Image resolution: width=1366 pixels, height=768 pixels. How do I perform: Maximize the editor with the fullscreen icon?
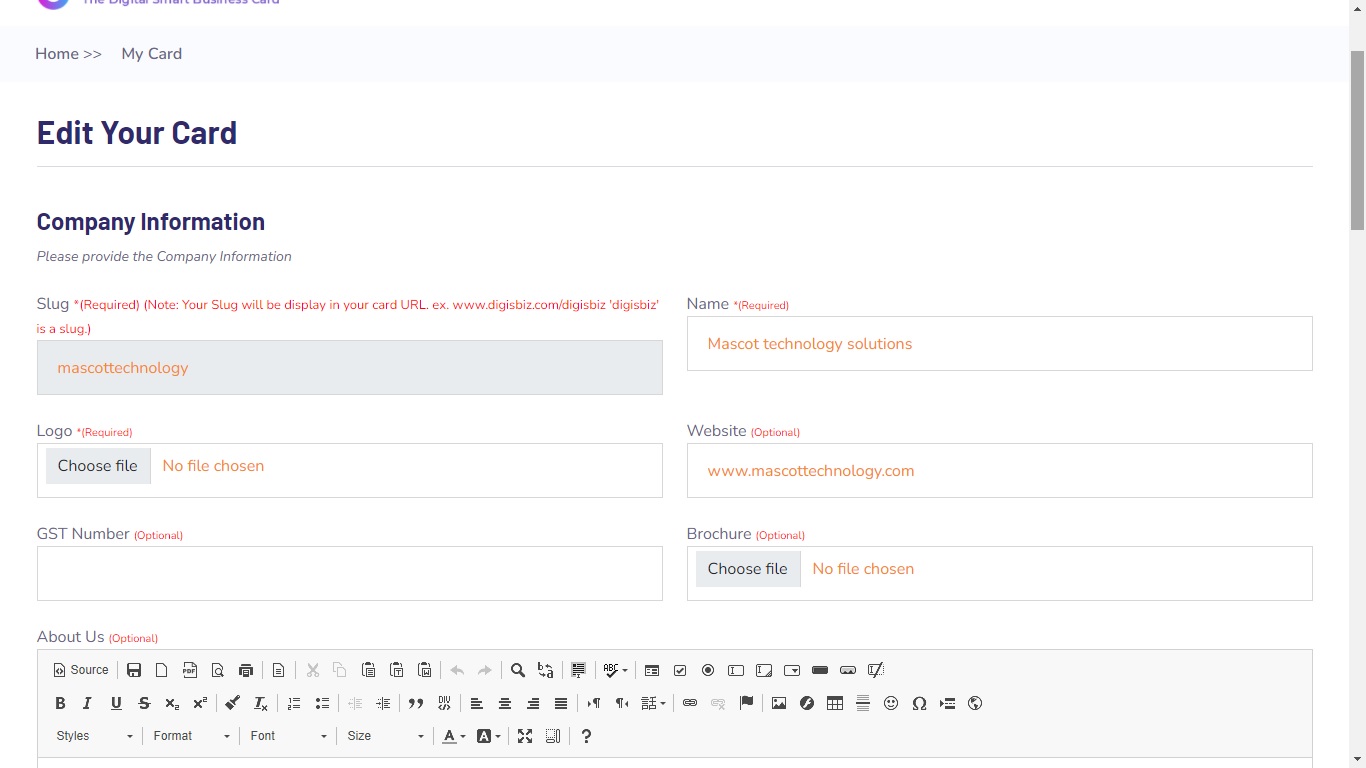[525, 736]
